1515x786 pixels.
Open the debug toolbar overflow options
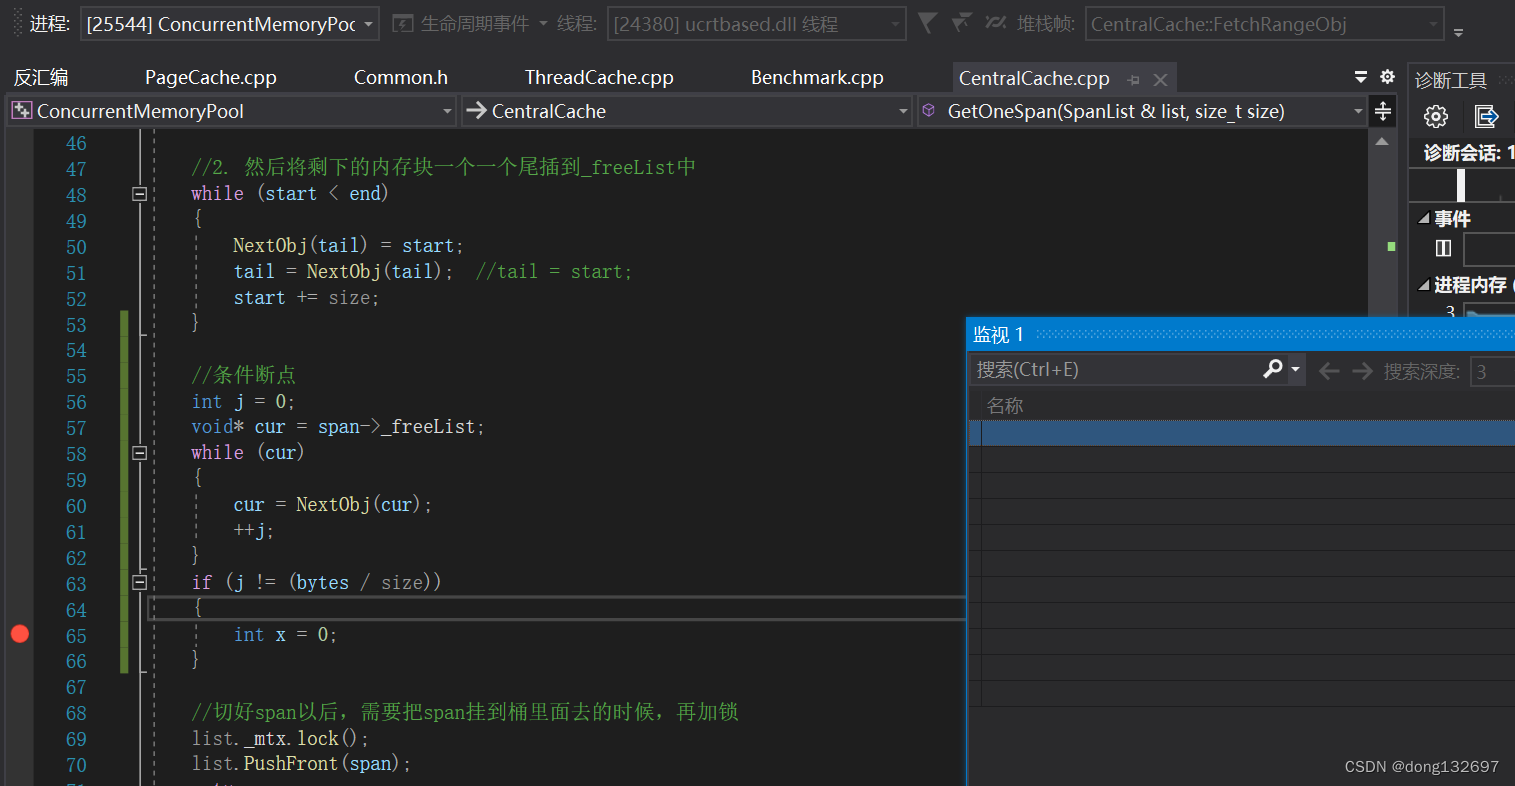pos(1458,32)
